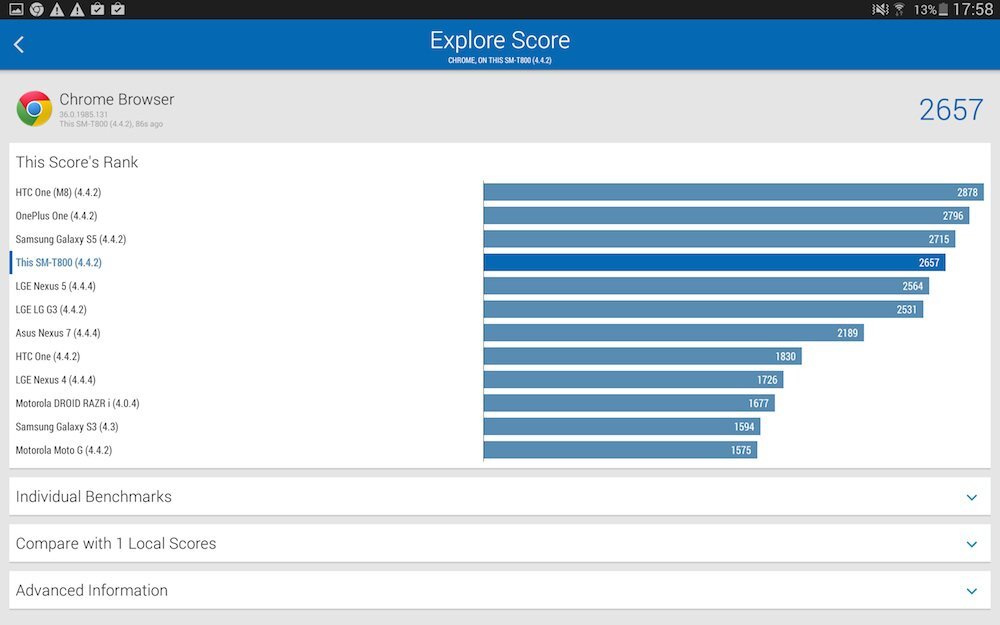Select the HTC One (M8) device label
1000x625 pixels.
[58, 192]
